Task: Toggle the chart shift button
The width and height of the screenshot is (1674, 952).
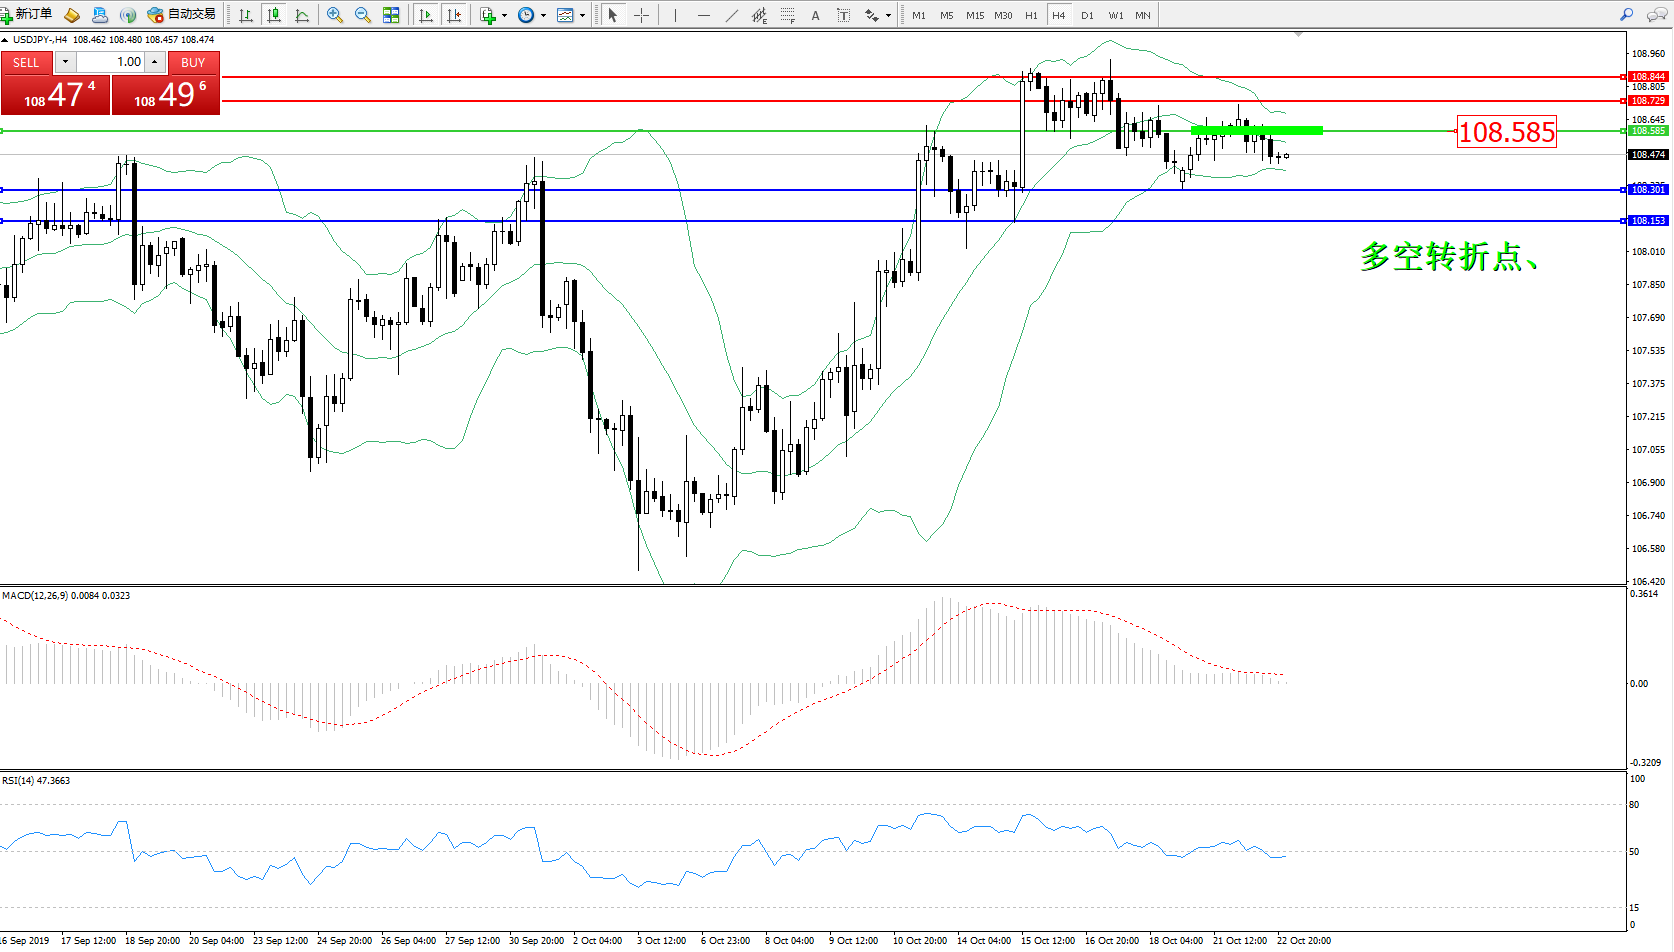Action: tap(454, 15)
